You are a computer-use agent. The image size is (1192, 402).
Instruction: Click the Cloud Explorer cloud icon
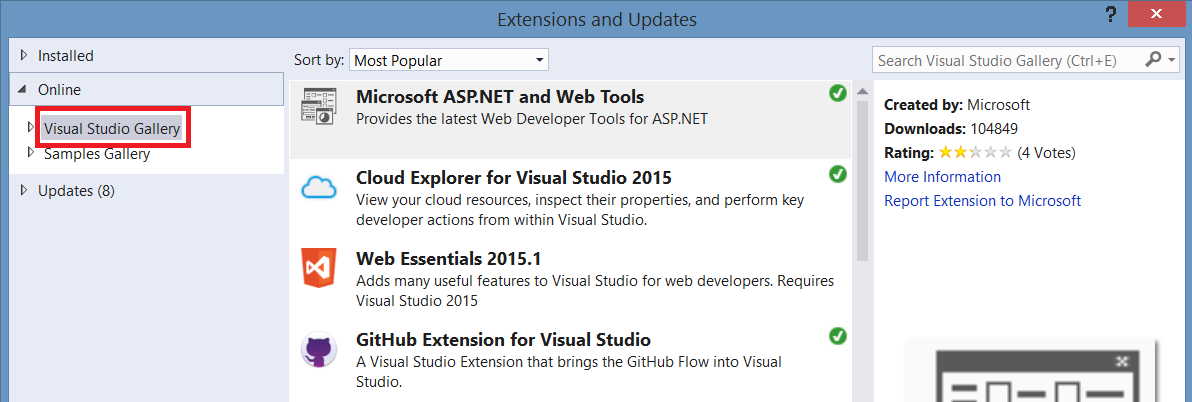319,187
